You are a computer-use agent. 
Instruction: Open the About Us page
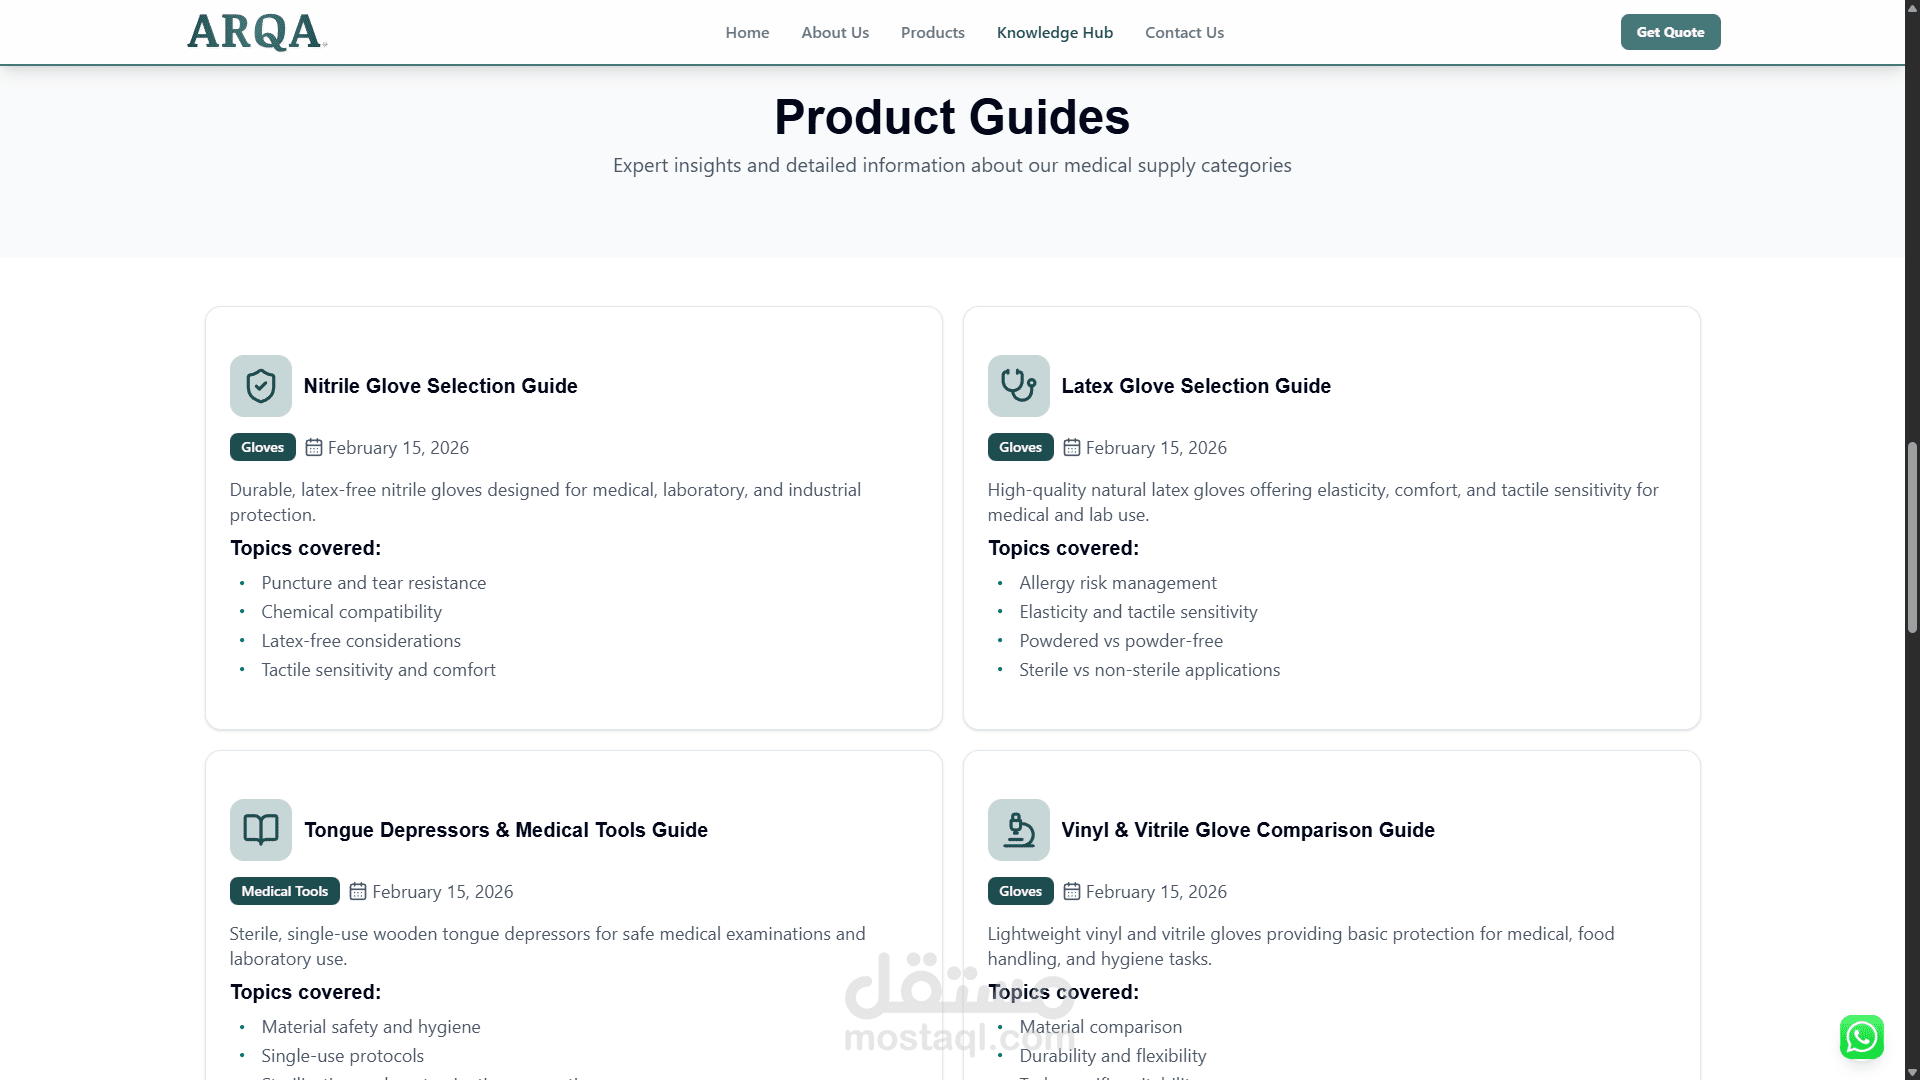coord(835,32)
